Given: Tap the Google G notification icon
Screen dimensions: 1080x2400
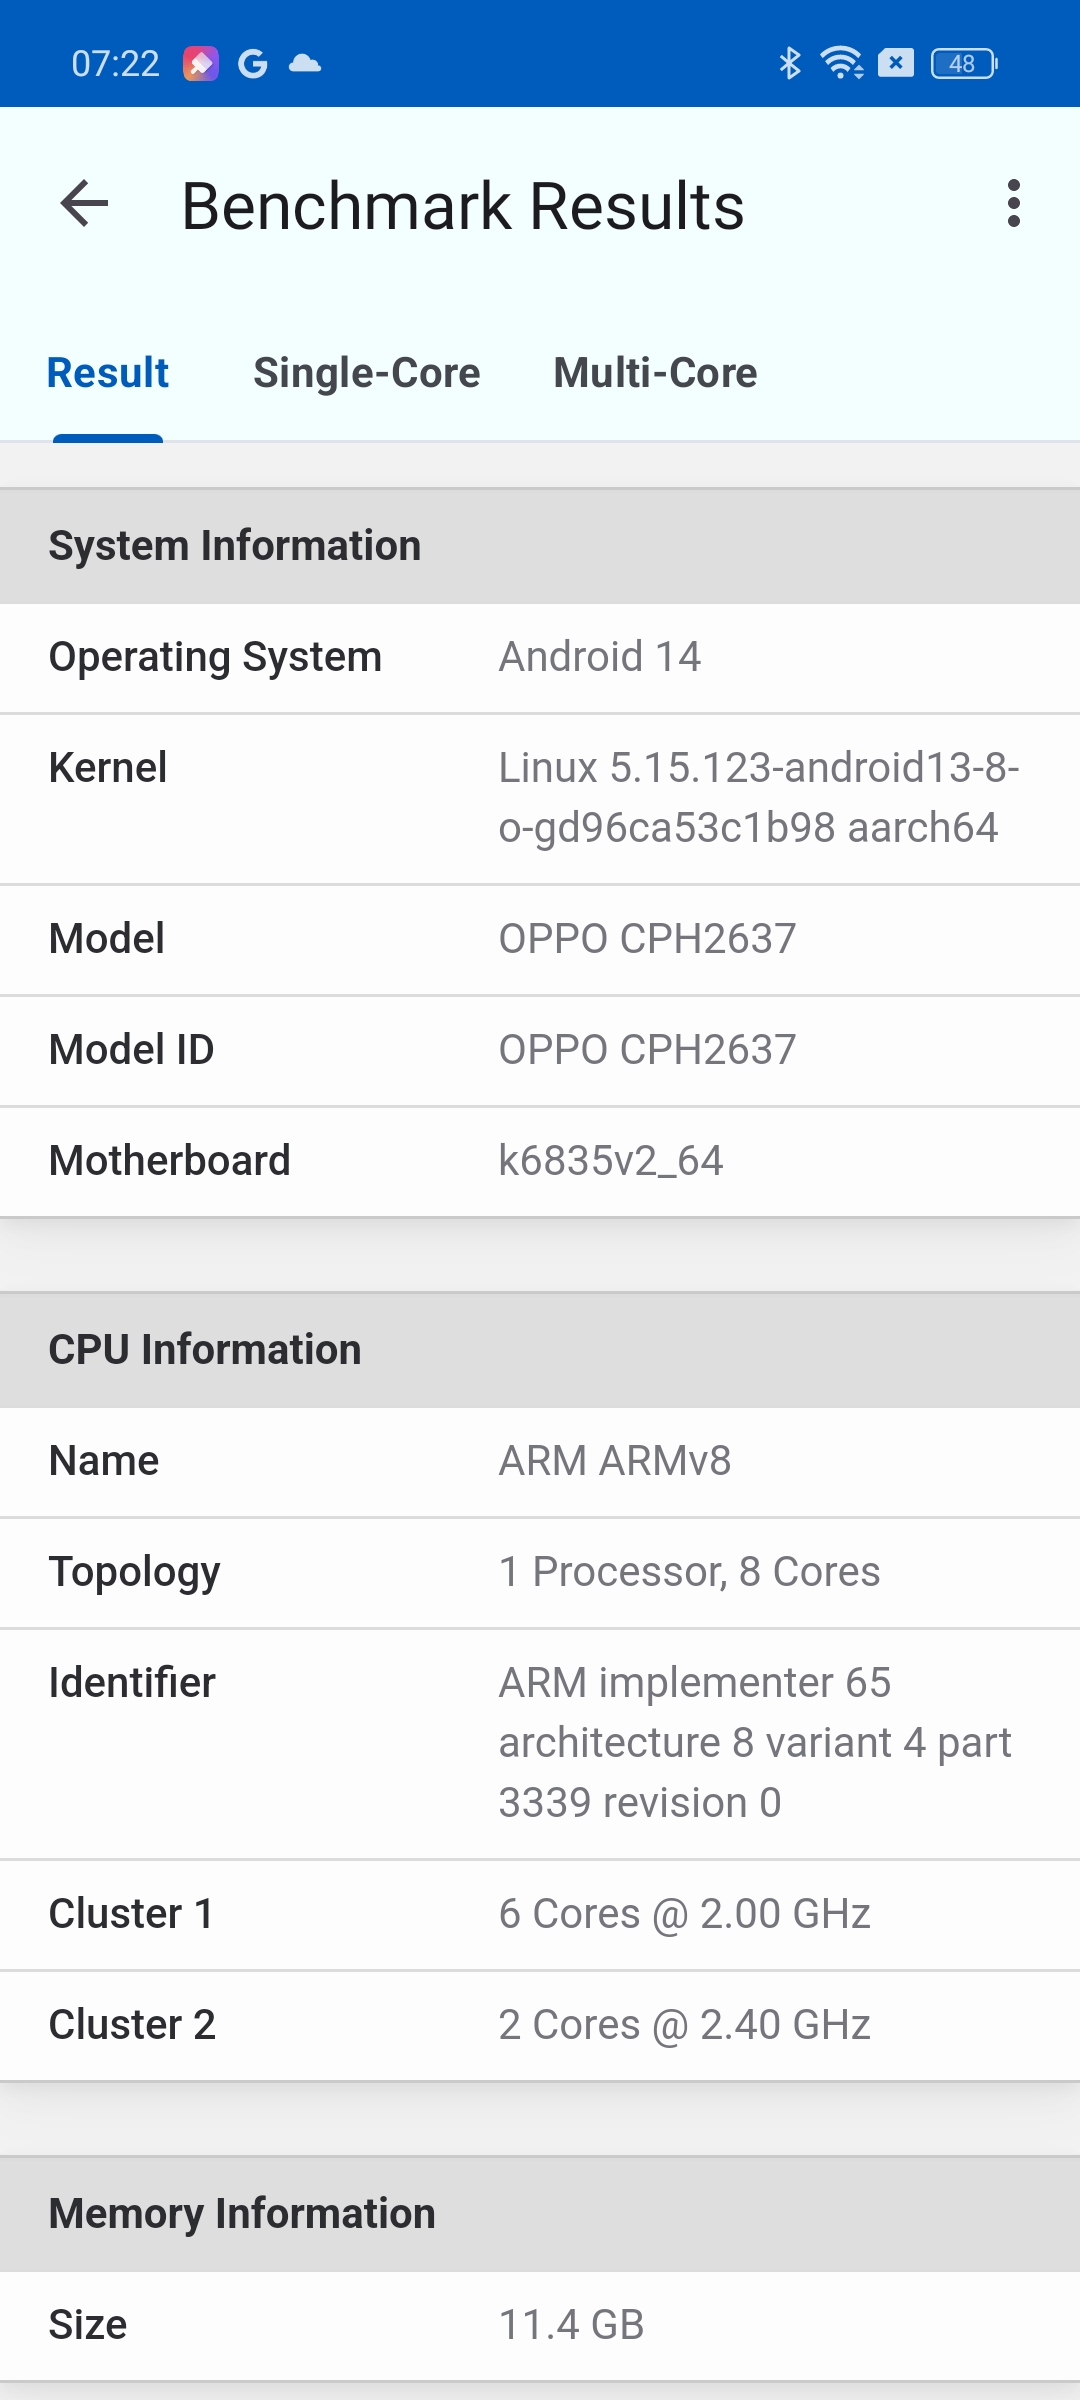Looking at the screenshot, I should [253, 64].
